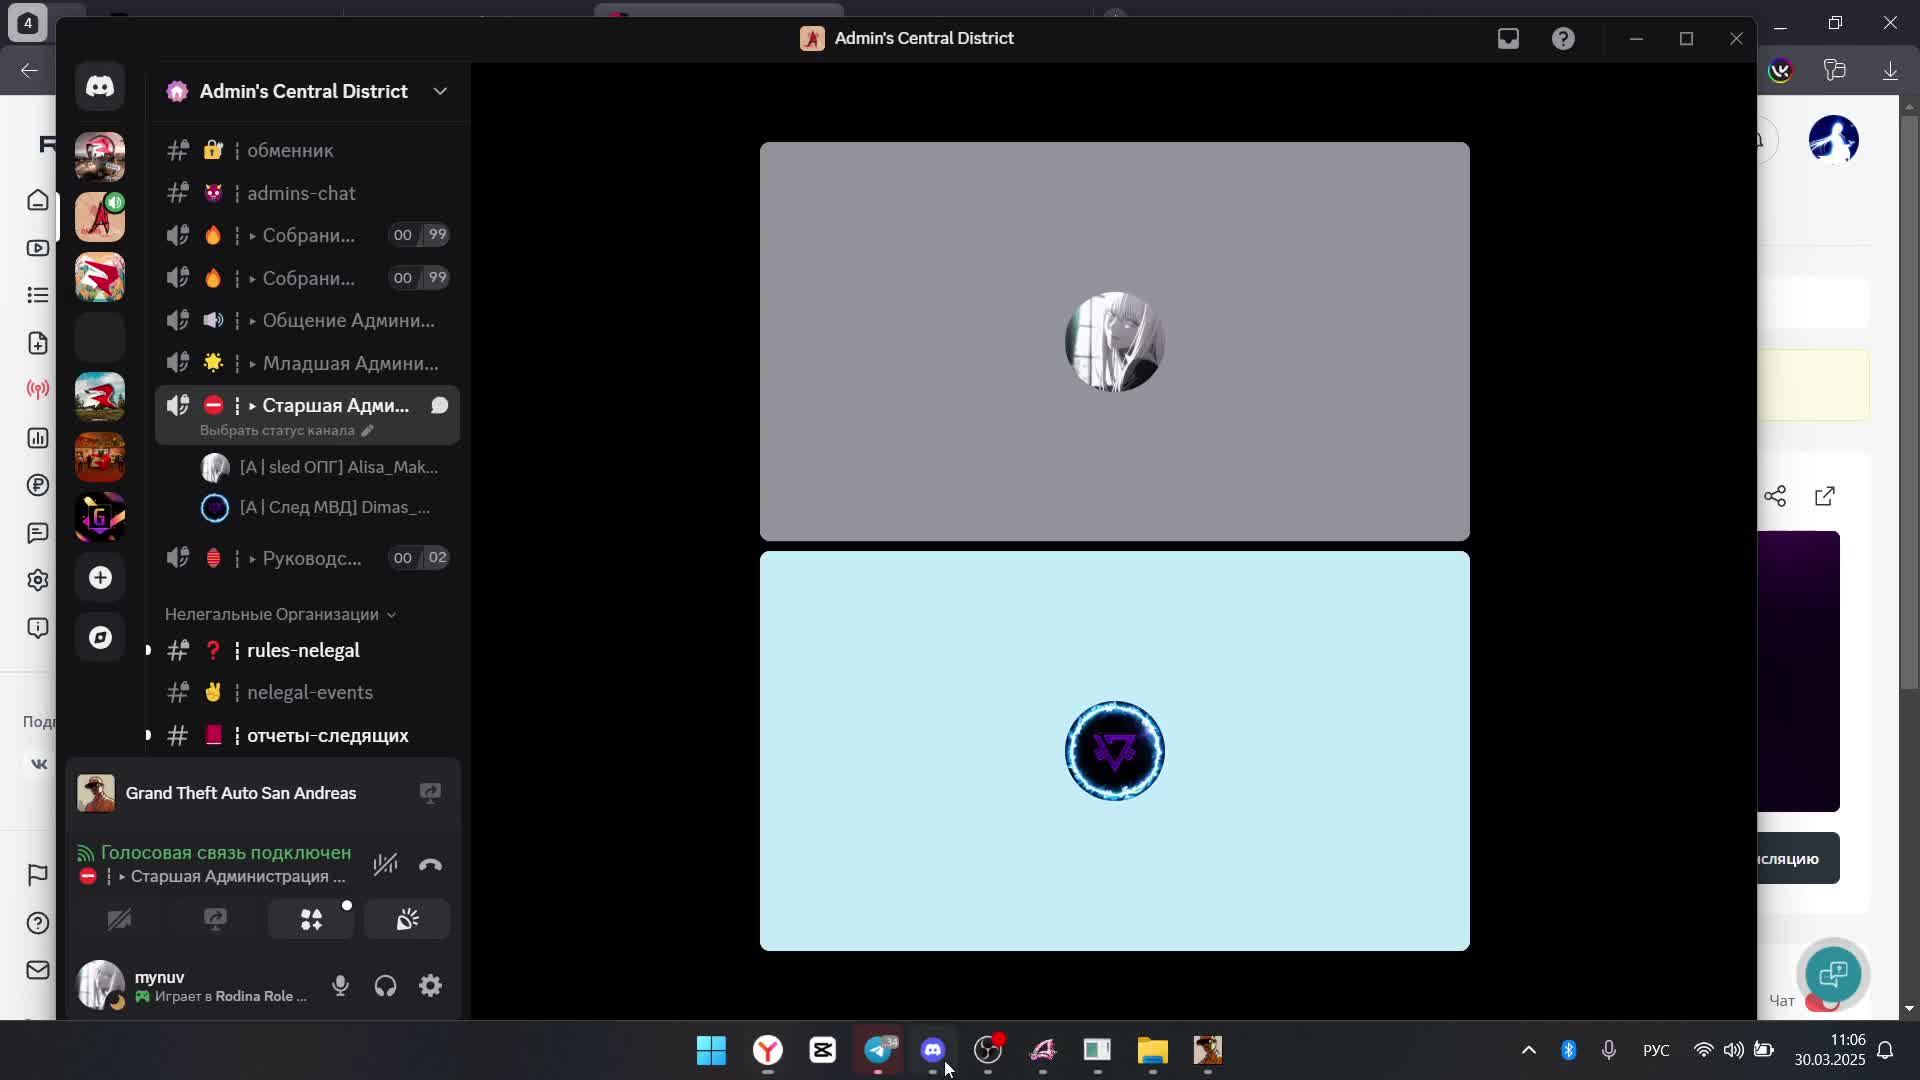Open the rules-nelegal channel
Screen dimensions: 1920x1080
(303, 651)
